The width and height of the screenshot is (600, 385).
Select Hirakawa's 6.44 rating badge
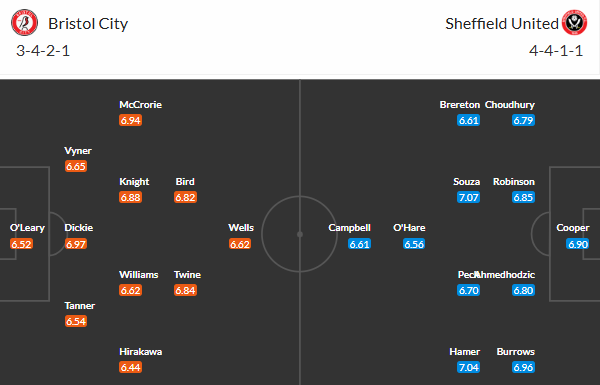[130, 367]
